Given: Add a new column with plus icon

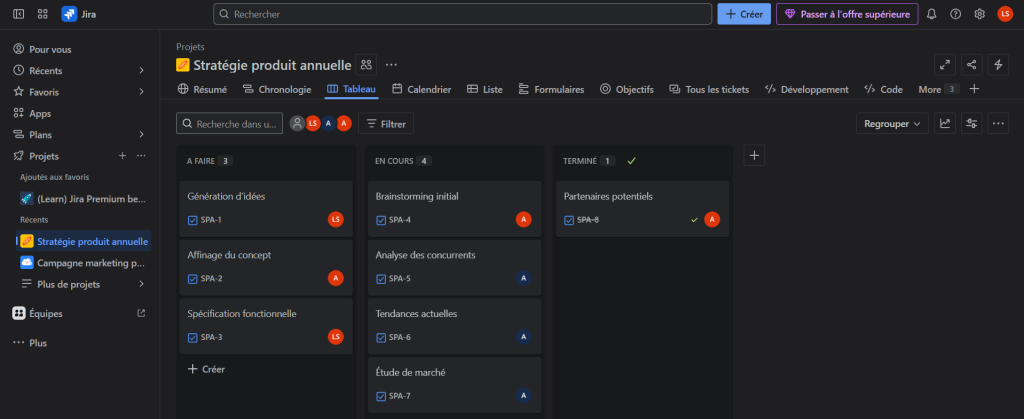Looking at the screenshot, I should [x=755, y=155].
